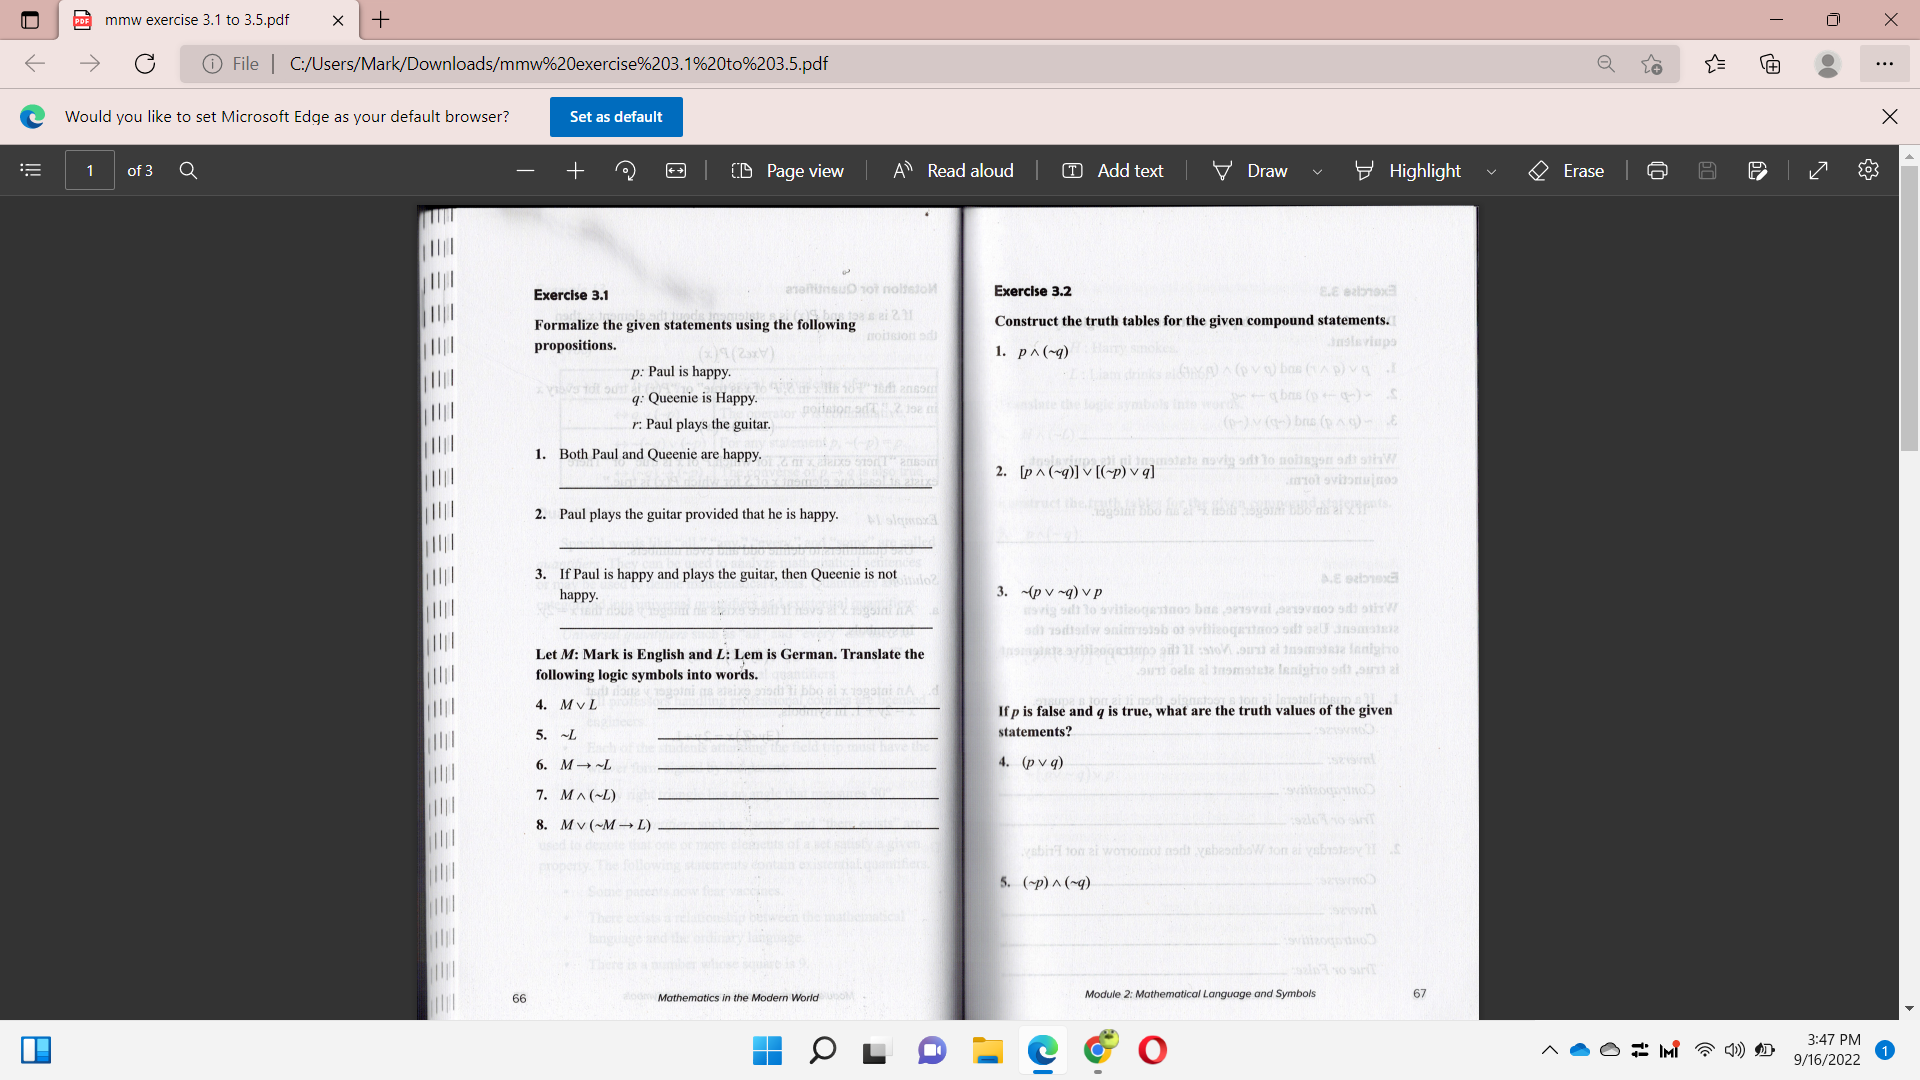
Task: Enter fullscreen reading mode
Action: (x=1819, y=170)
